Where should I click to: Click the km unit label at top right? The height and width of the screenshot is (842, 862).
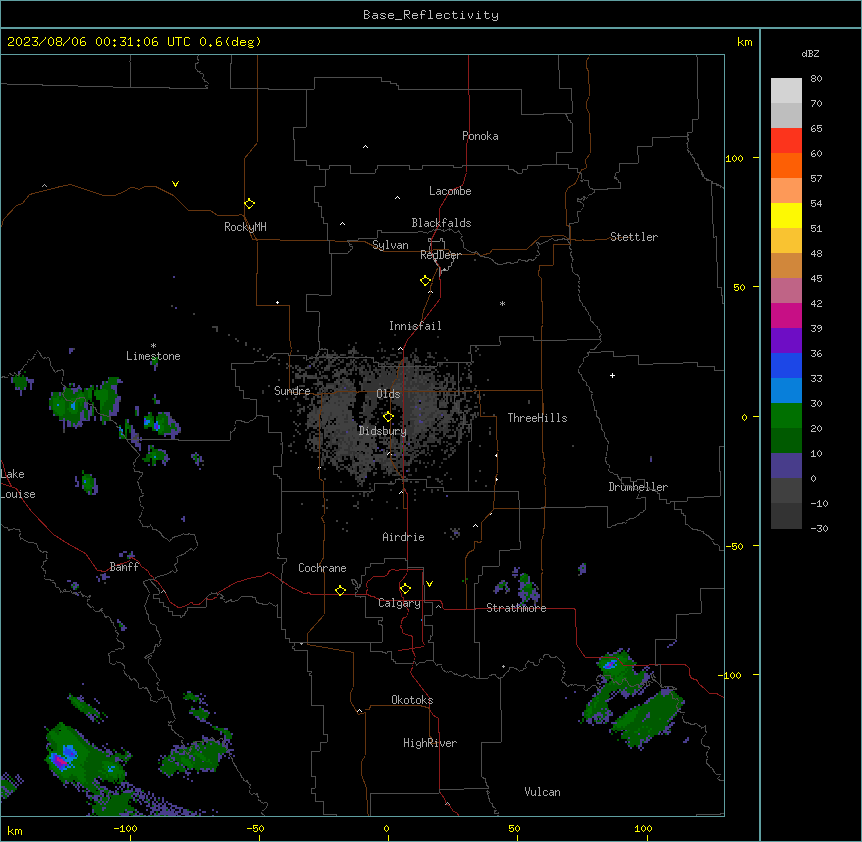pos(744,42)
